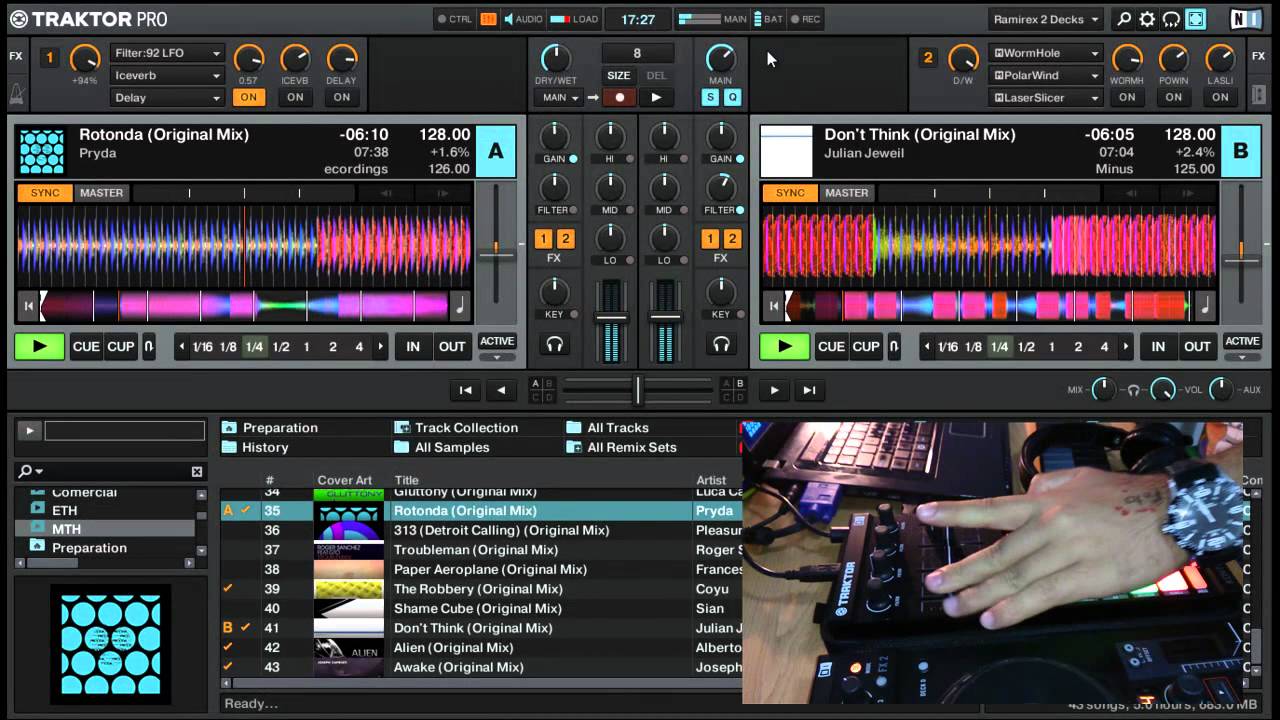This screenshot has width=1280, height=720.
Task: Open the Delay effect dropdown
Action: coord(167,97)
